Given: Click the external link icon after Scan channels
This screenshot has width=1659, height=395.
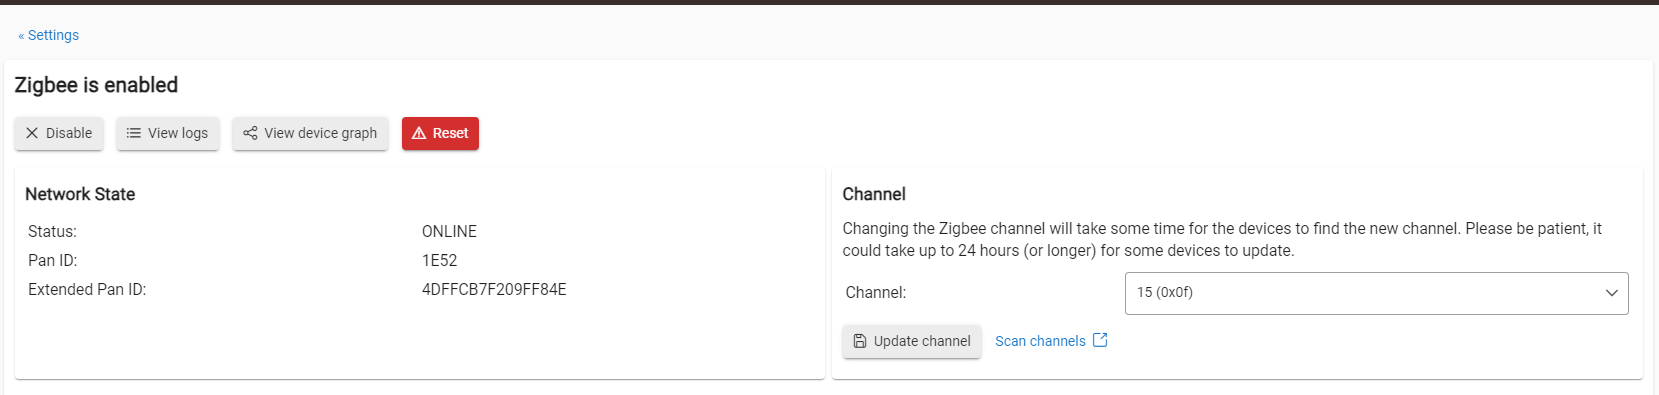Looking at the screenshot, I should pos(1100,340).
